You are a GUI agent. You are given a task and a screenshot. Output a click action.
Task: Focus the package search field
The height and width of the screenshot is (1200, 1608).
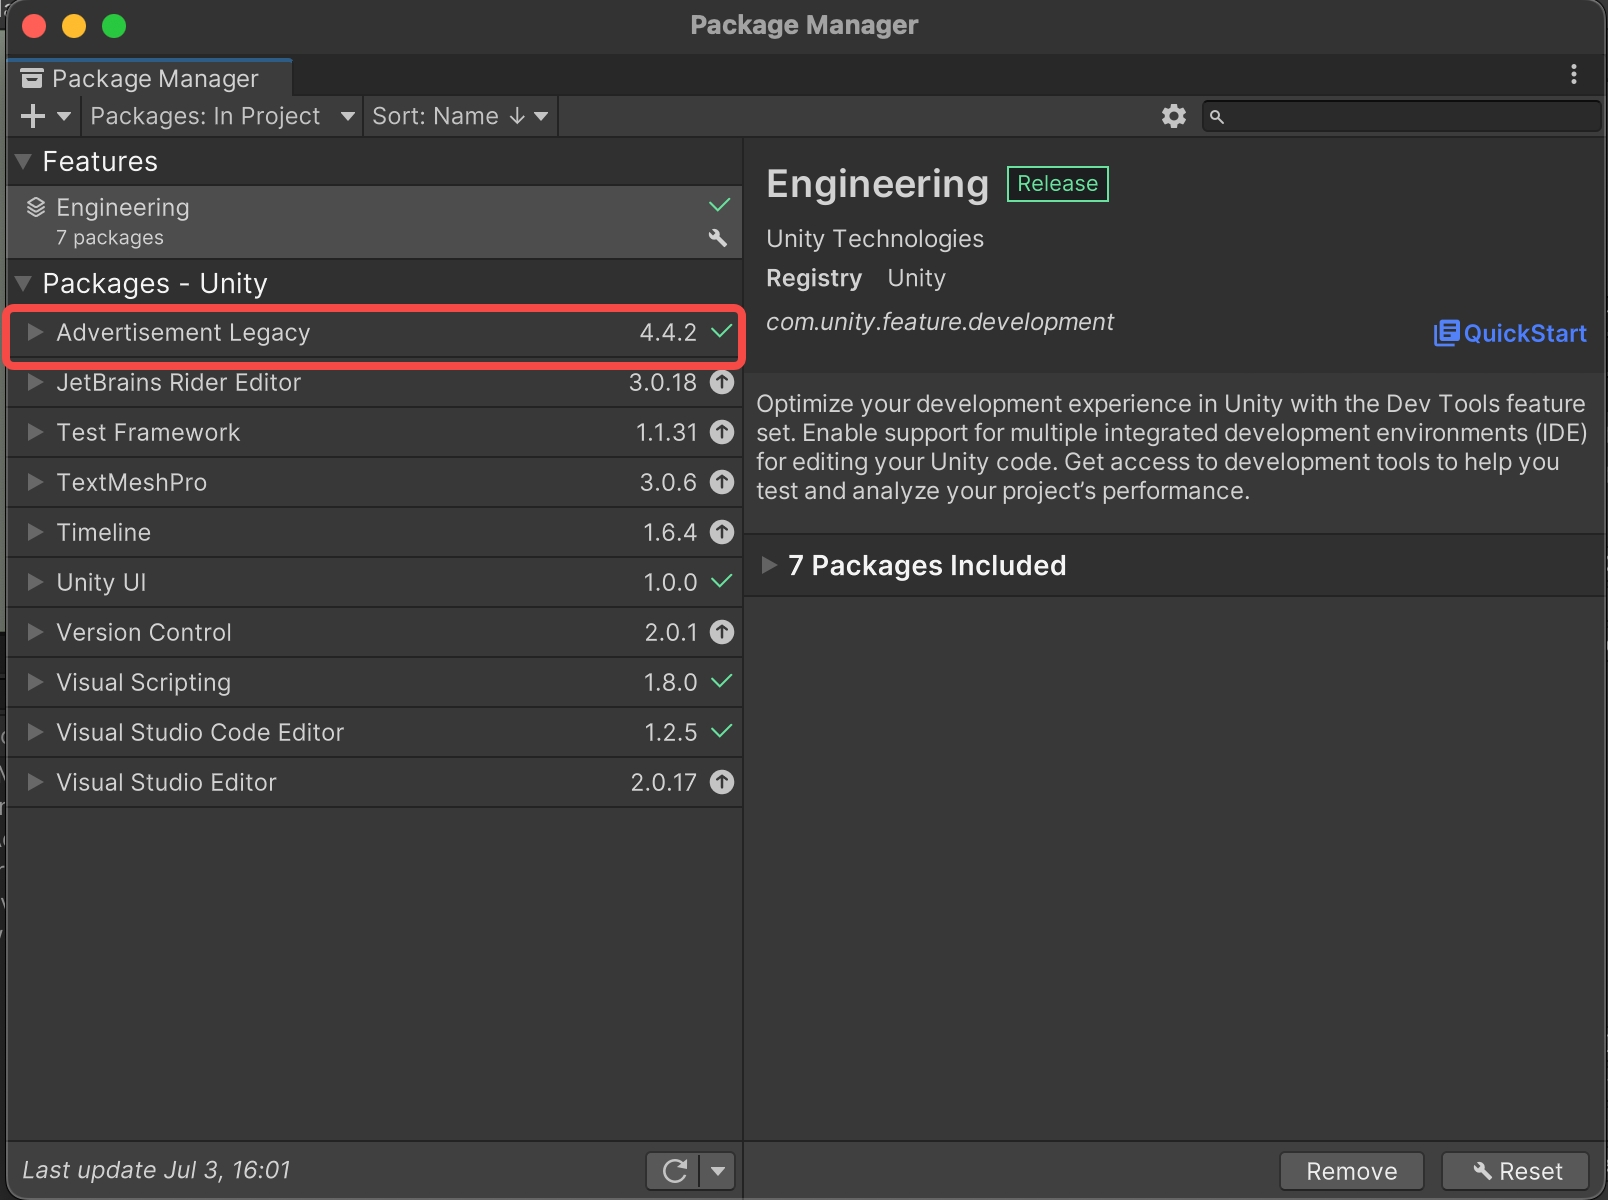(1401, 116)
